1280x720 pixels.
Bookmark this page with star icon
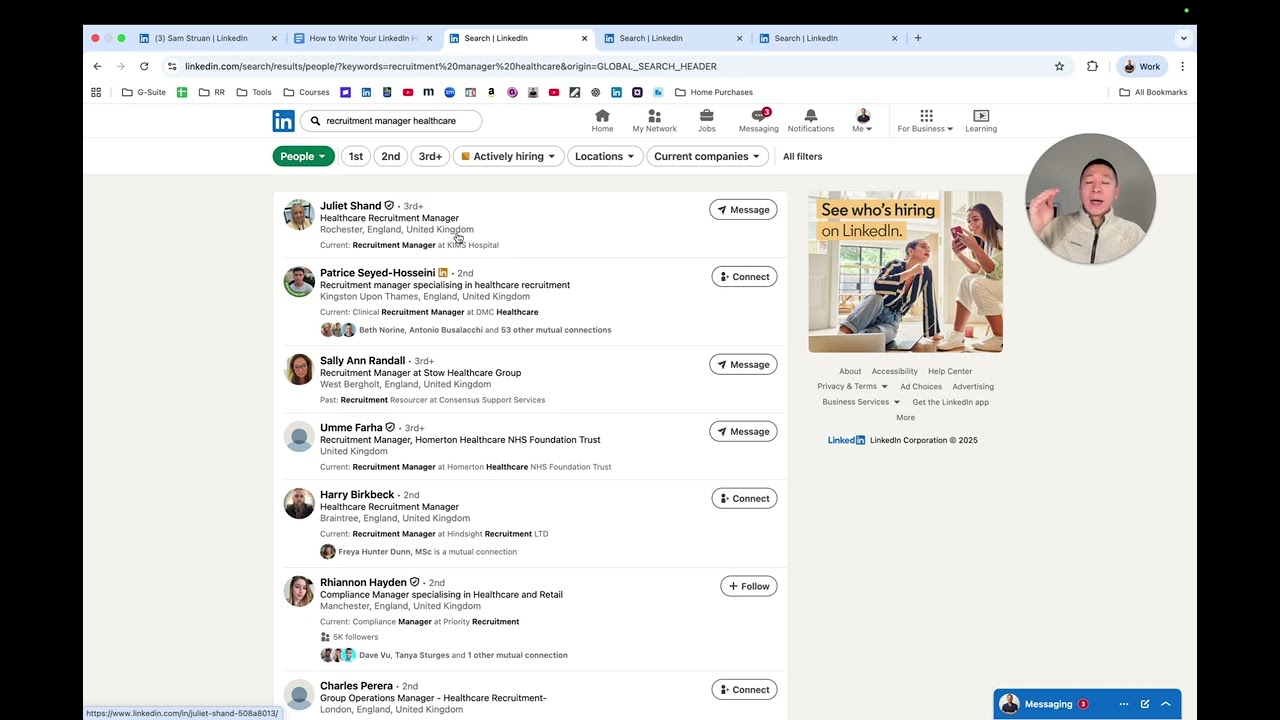click(1059, 66)
